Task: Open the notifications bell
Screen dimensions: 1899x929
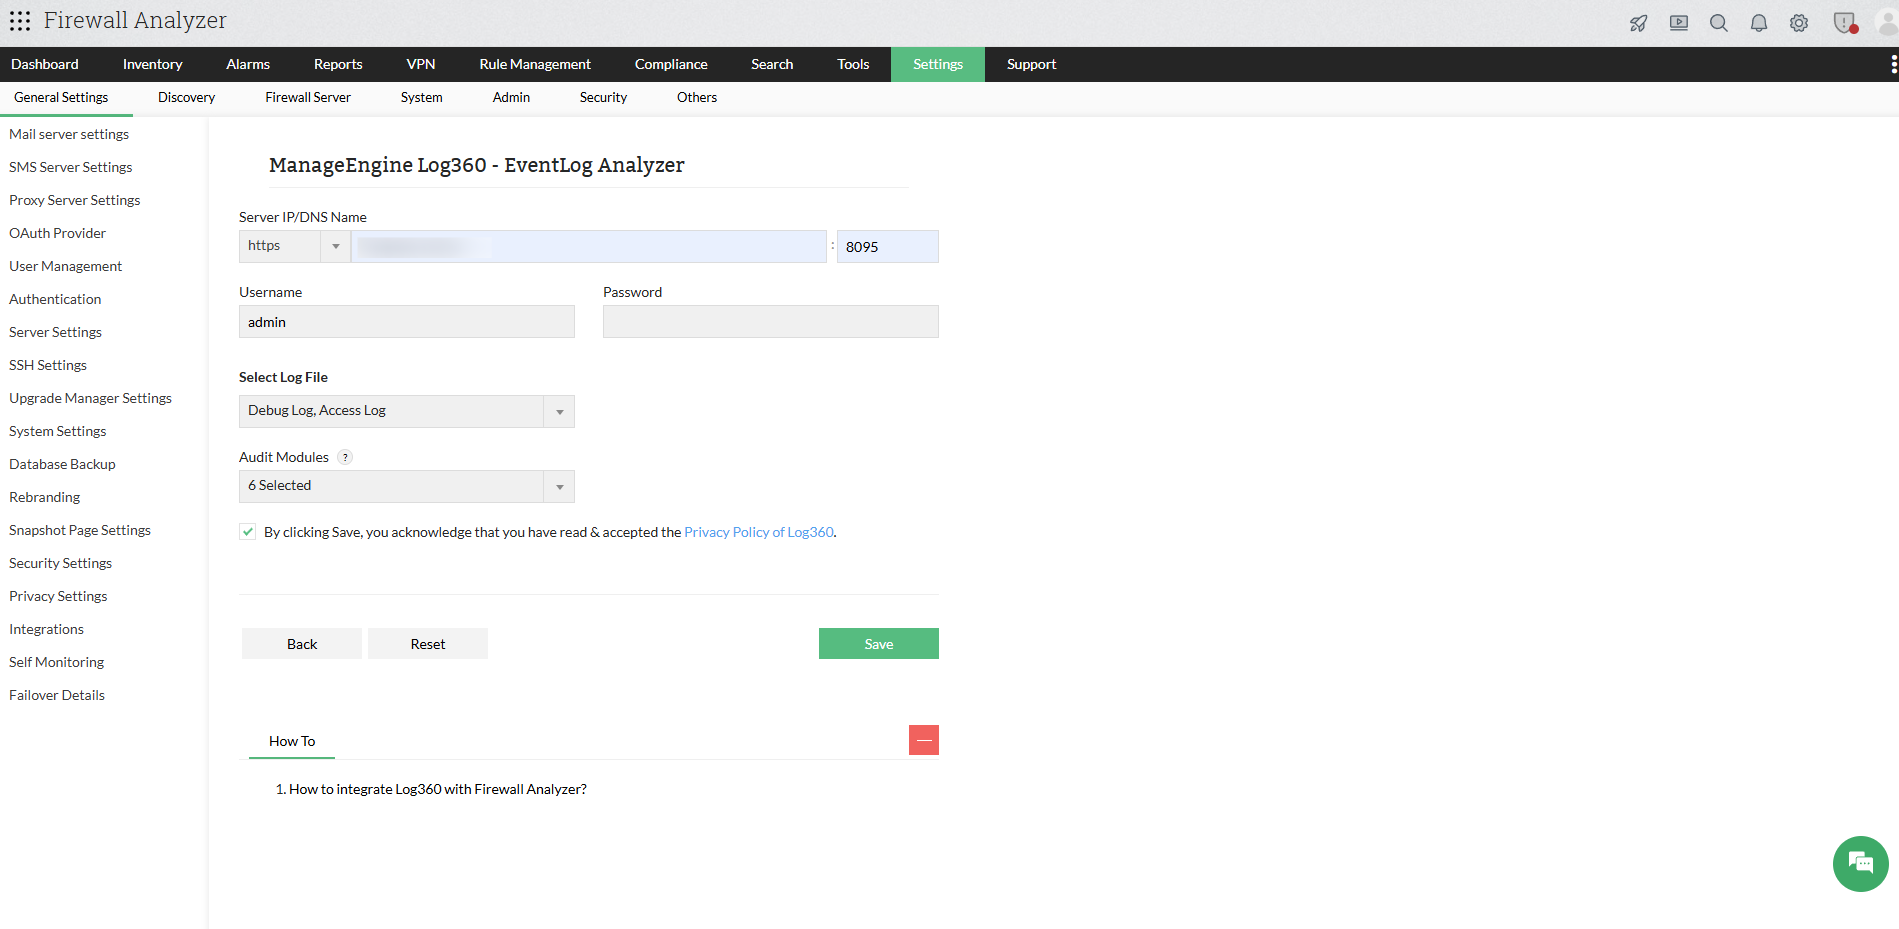Action: (1758, 21)
